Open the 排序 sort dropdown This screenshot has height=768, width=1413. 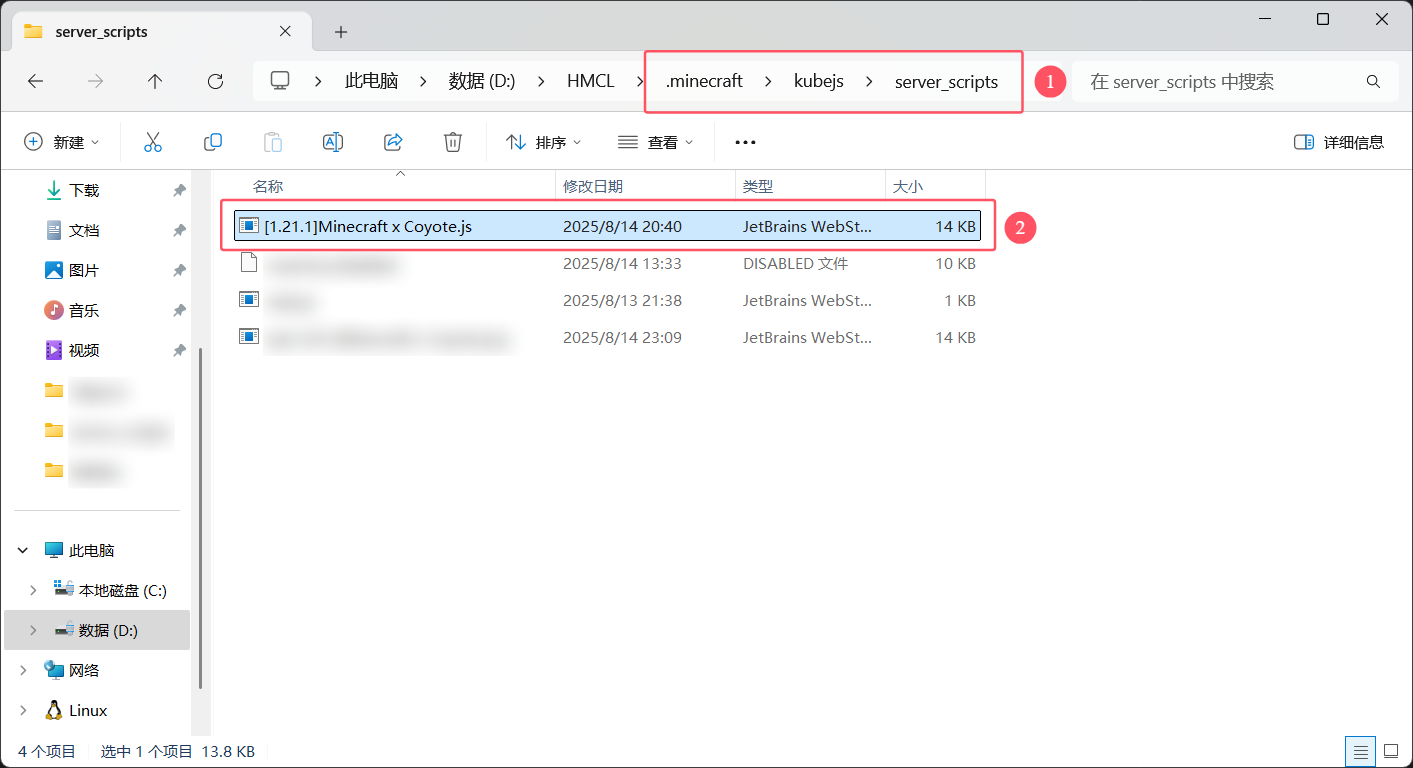pyautogui.click(x=544, y=142)
